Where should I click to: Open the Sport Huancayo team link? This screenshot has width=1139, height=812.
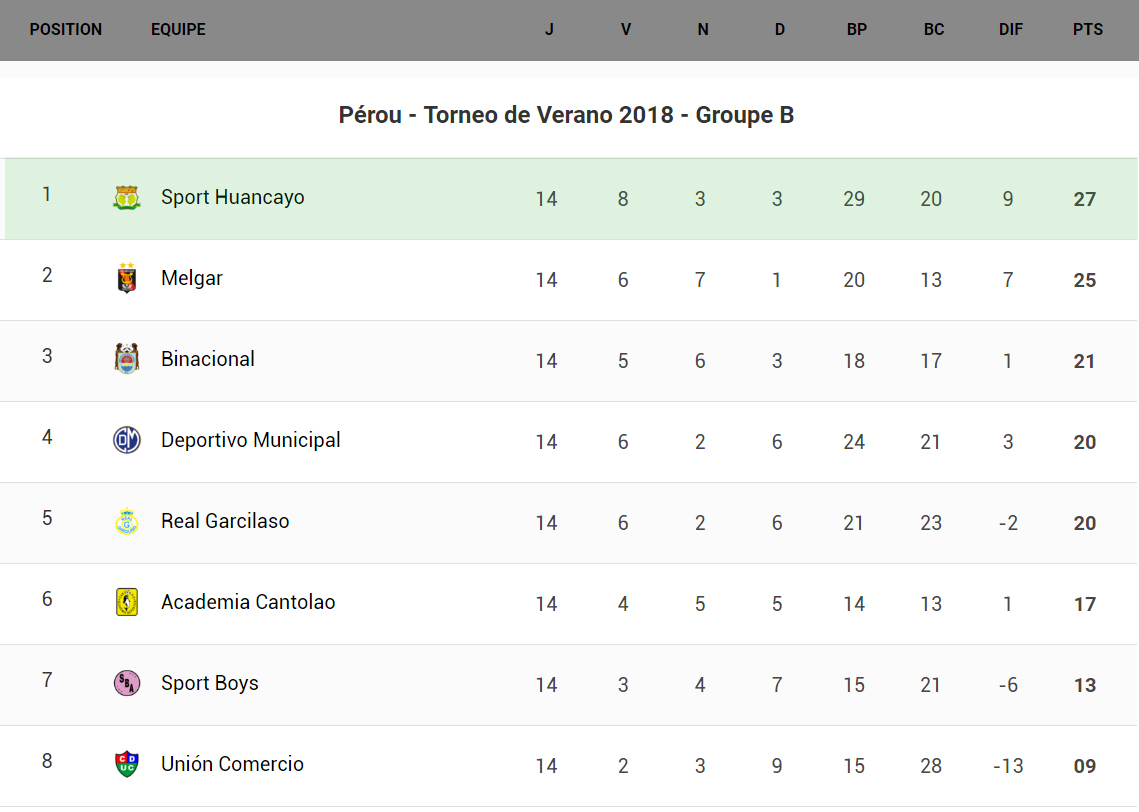[232, 198]
